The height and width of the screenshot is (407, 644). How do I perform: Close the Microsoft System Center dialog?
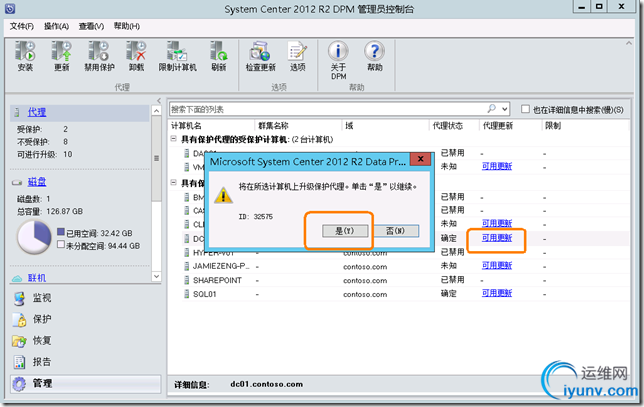pos(421,159)
